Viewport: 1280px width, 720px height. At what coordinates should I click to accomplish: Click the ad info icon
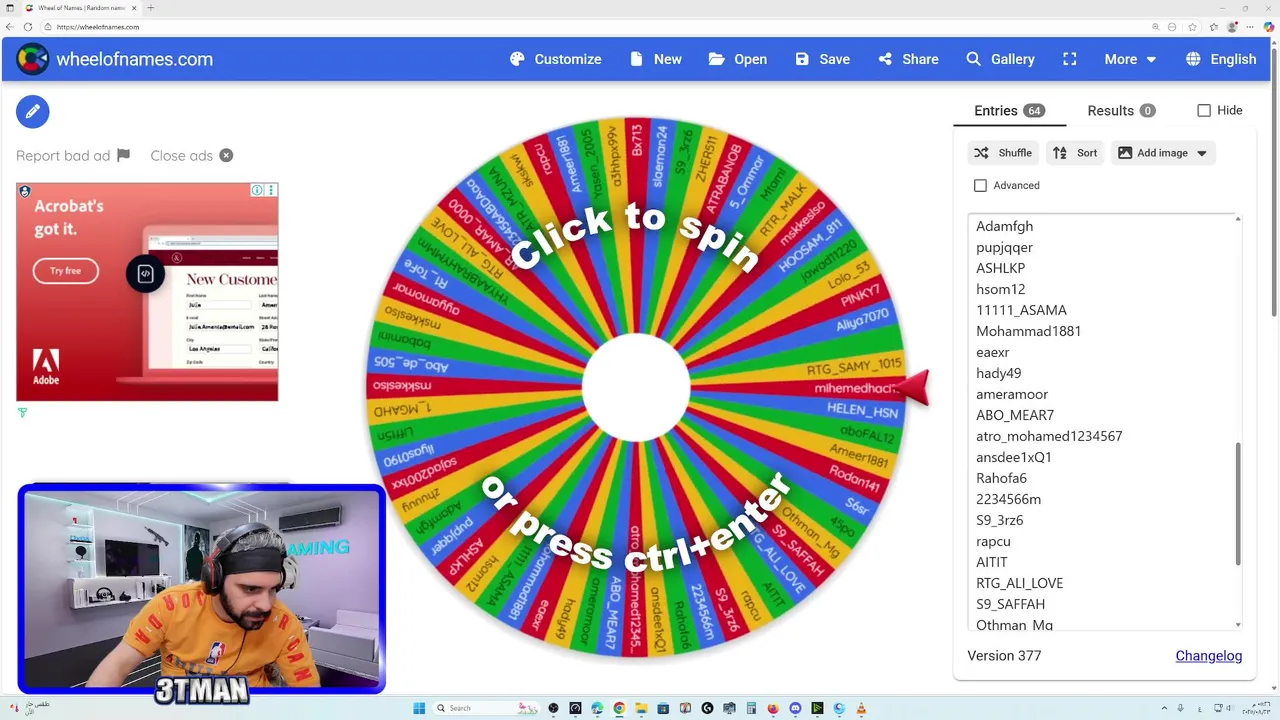[257, 190]
